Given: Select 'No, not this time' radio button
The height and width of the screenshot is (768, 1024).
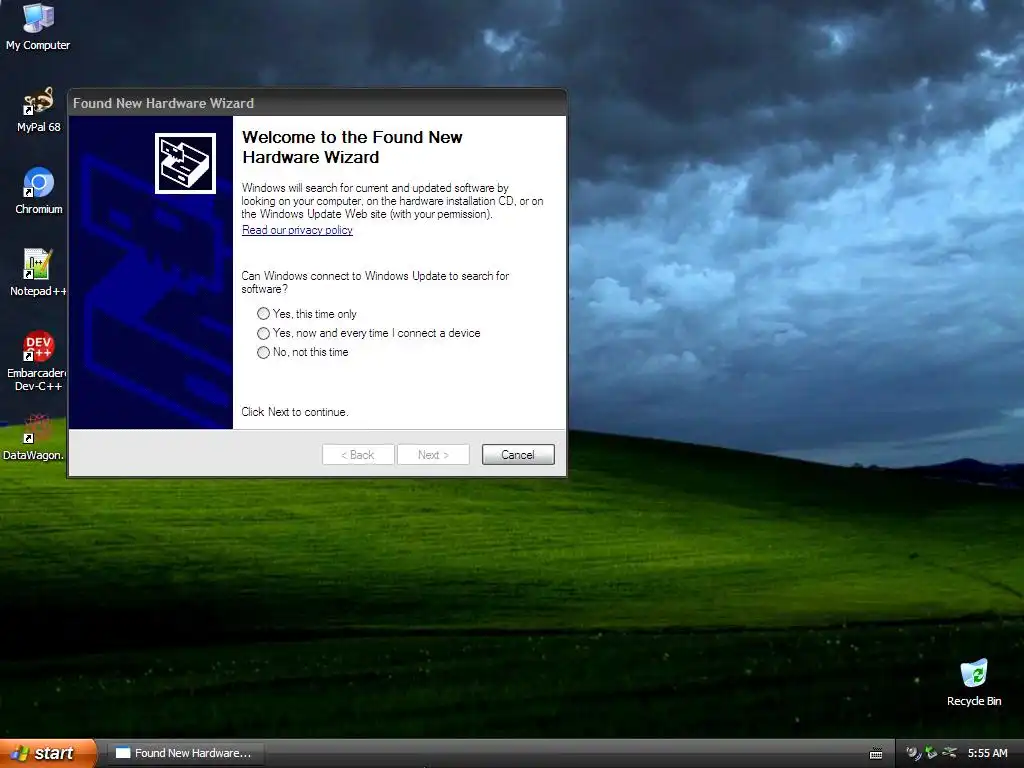Looking at the screenshot, I should [263, 353].
